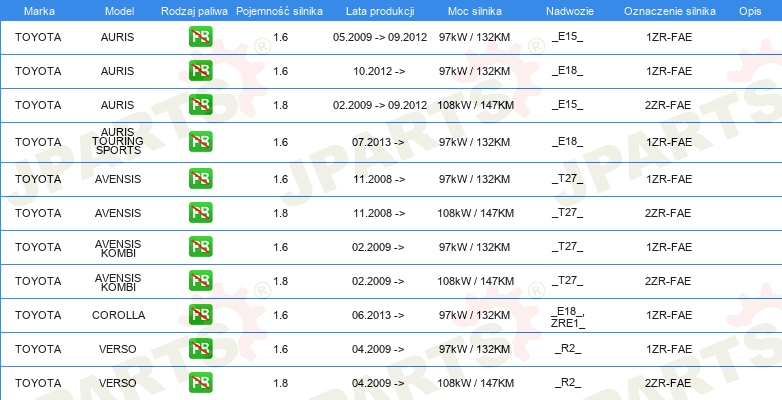Click the production date 07.2013 ->
This screenshot has height=400, width=782.
tap(378, 142)
